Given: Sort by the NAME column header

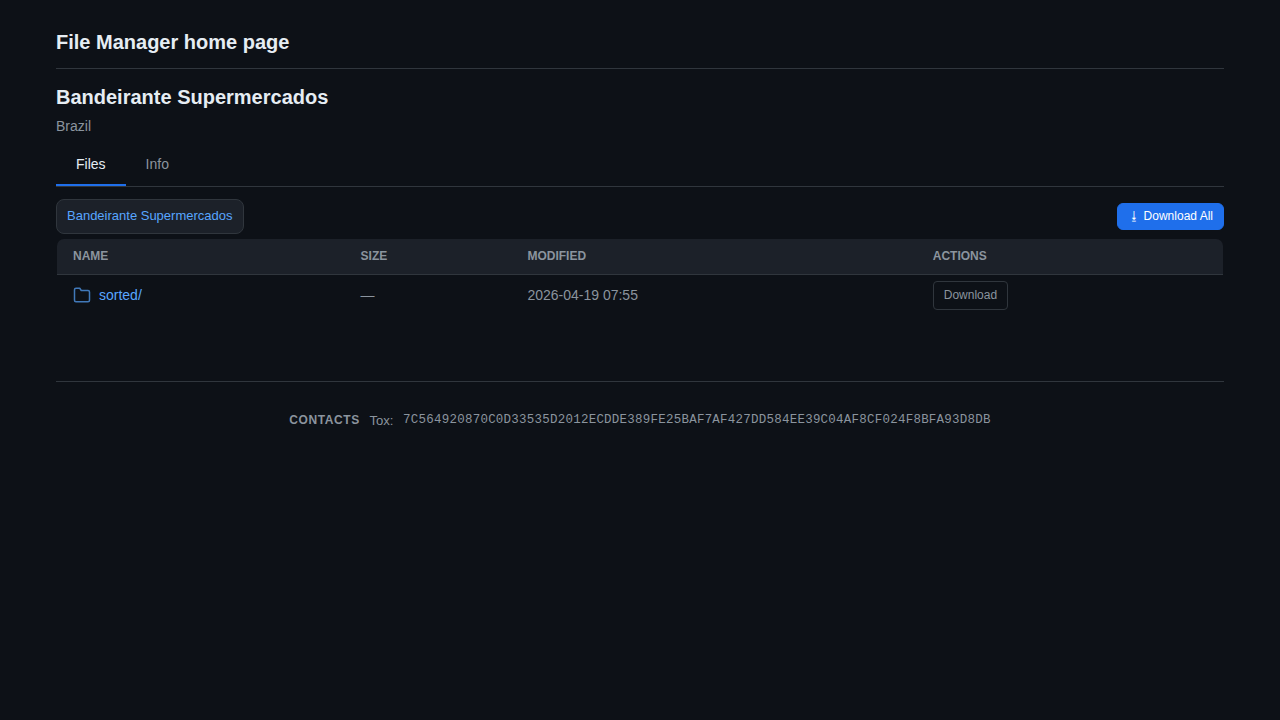Looking at the screenshot, I should click(x=90, y=256).
